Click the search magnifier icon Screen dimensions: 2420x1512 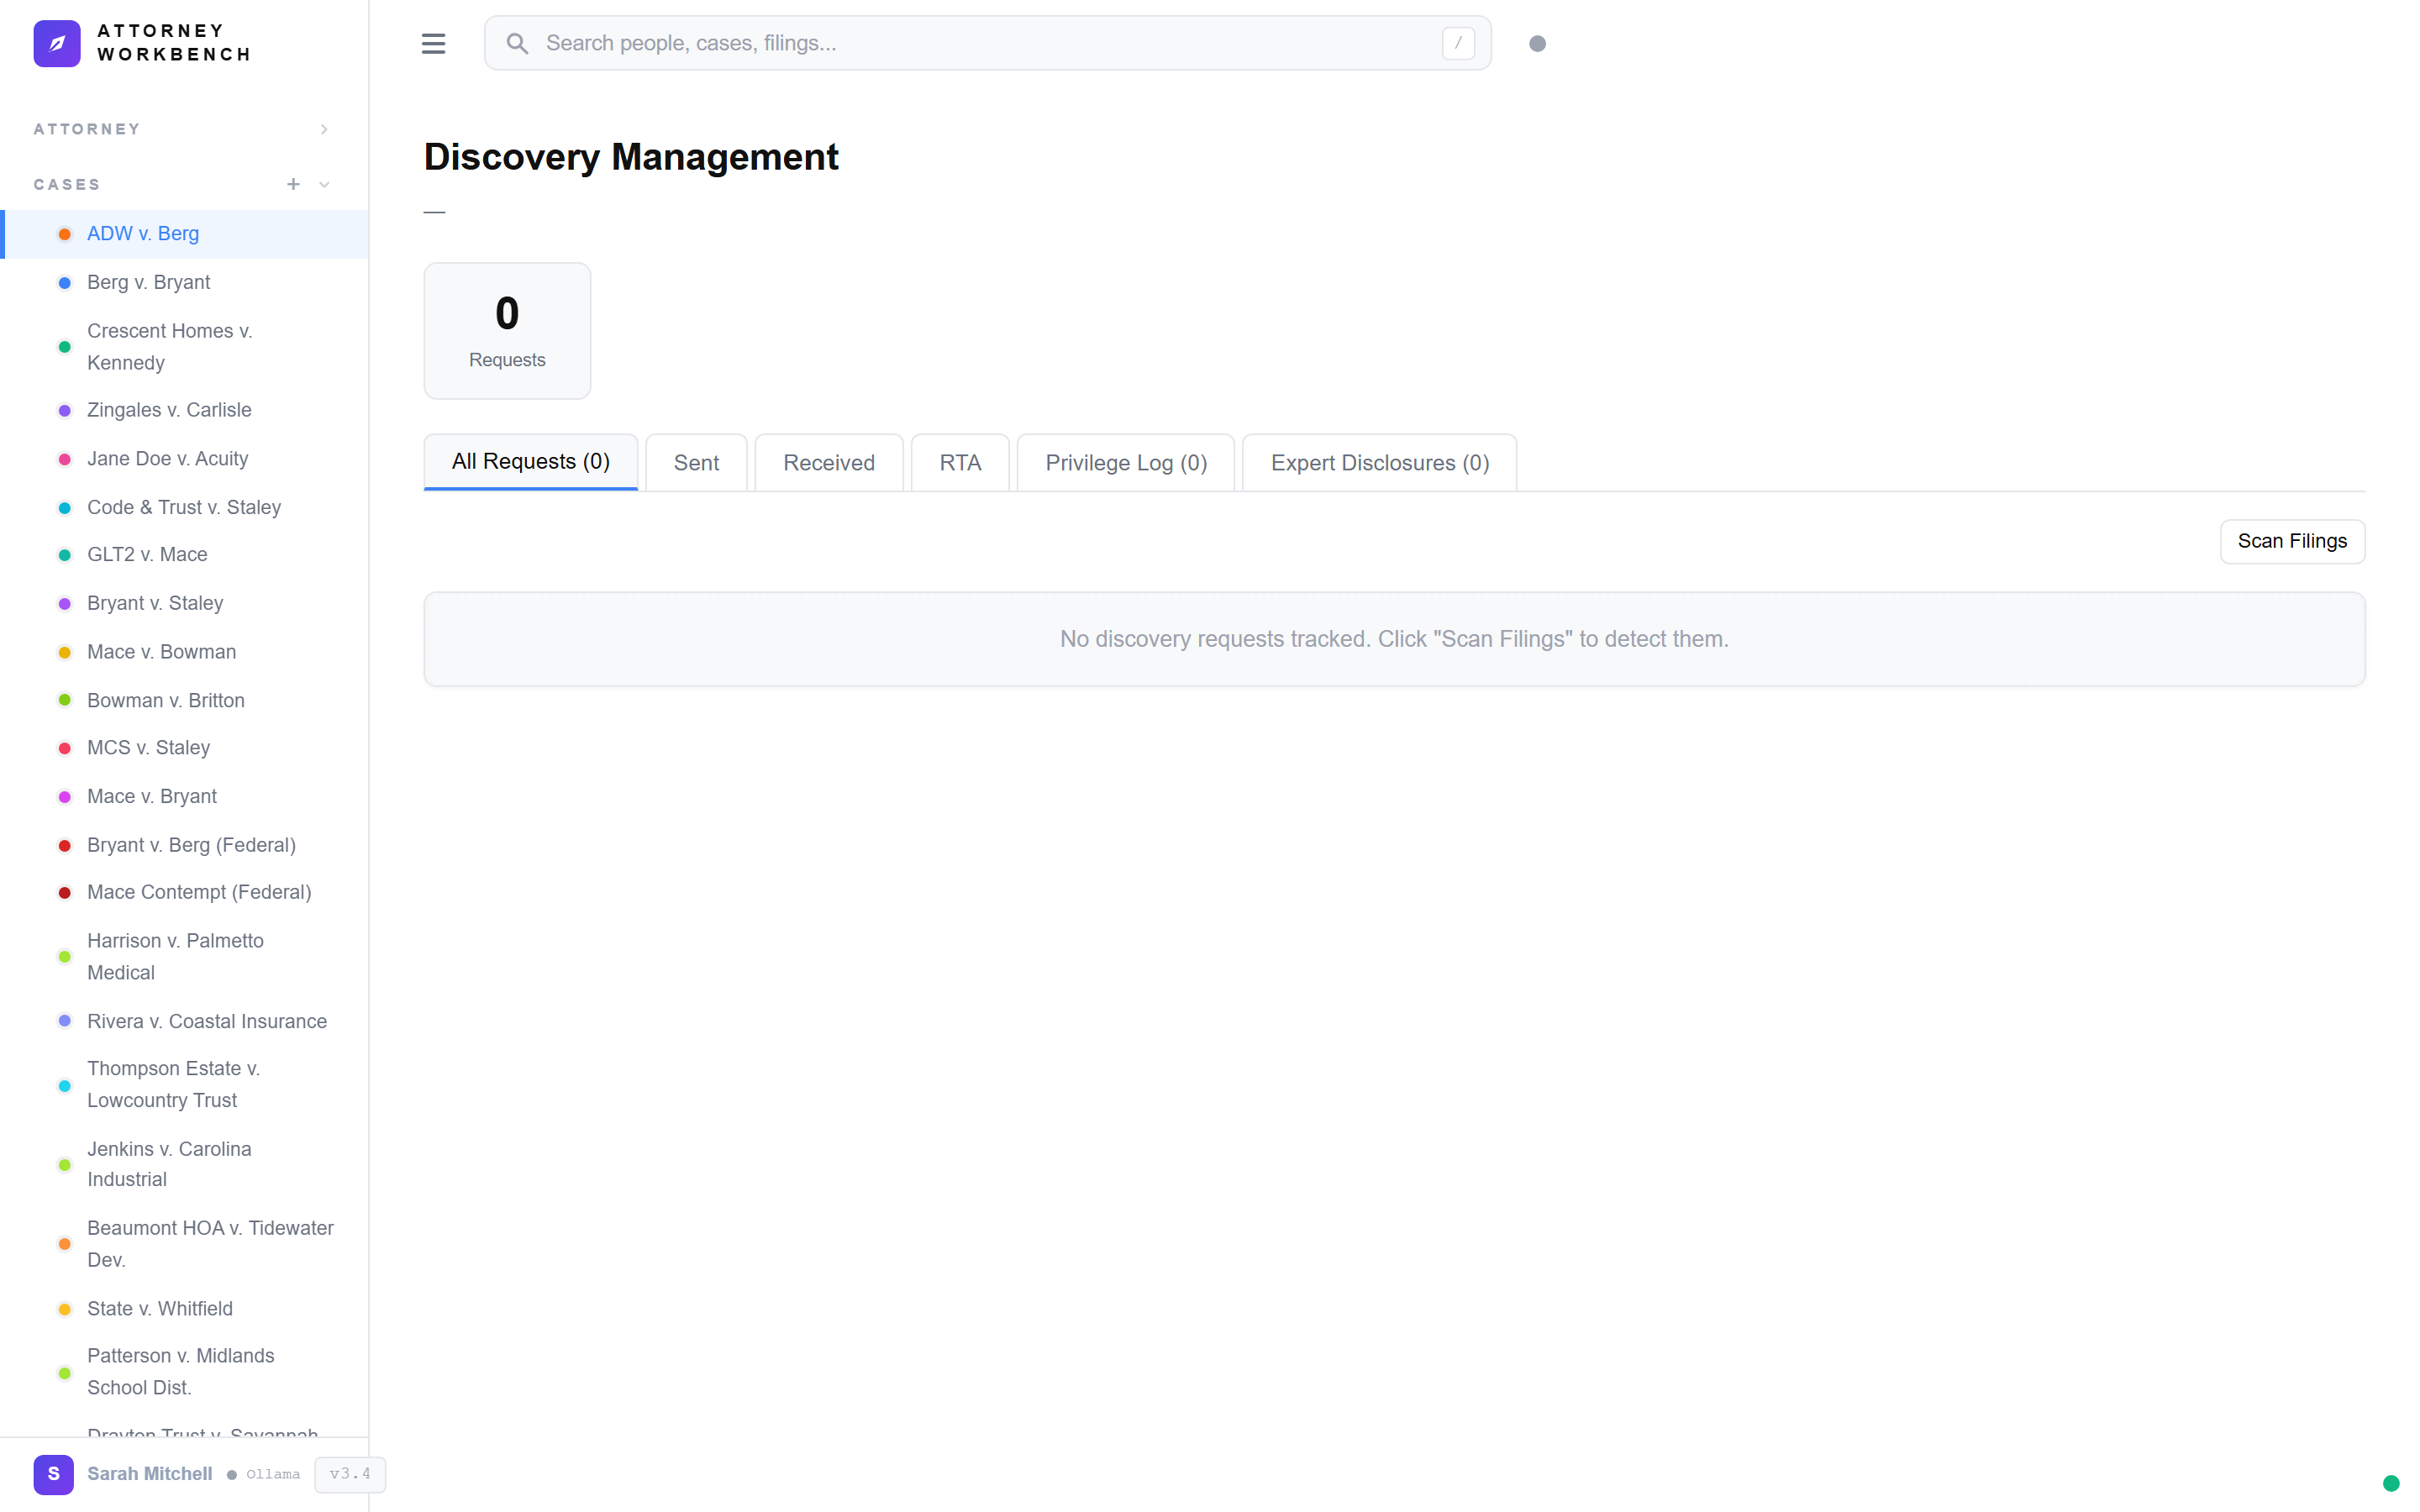518,43
